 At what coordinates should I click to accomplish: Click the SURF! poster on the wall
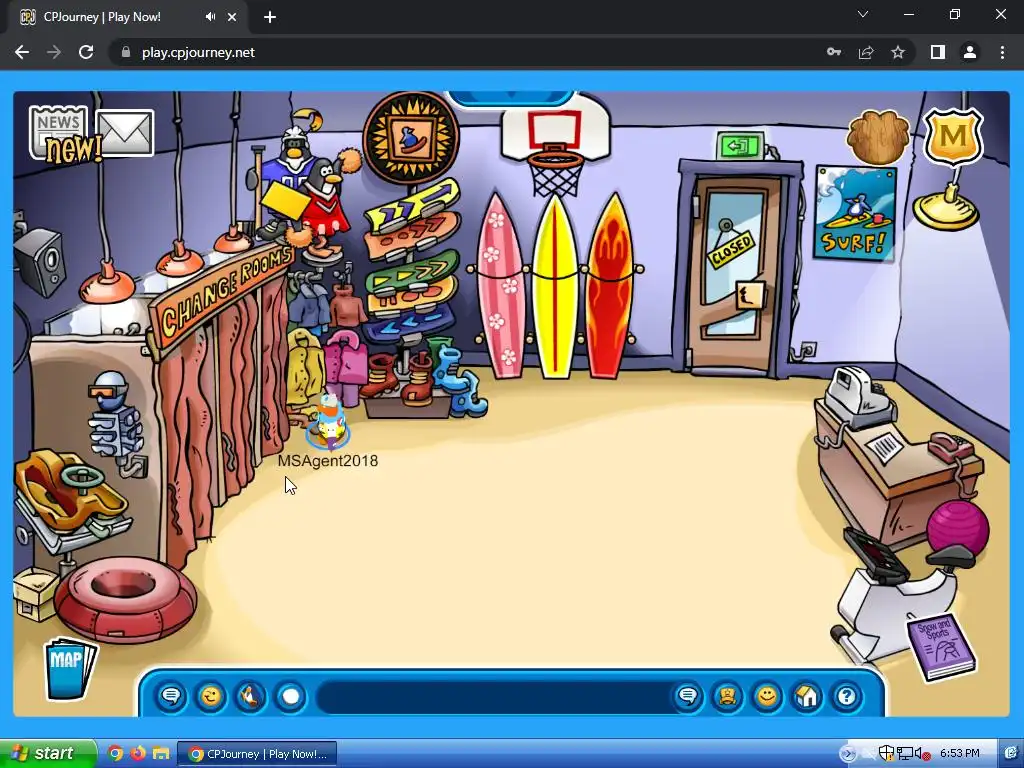coord(854,213)
